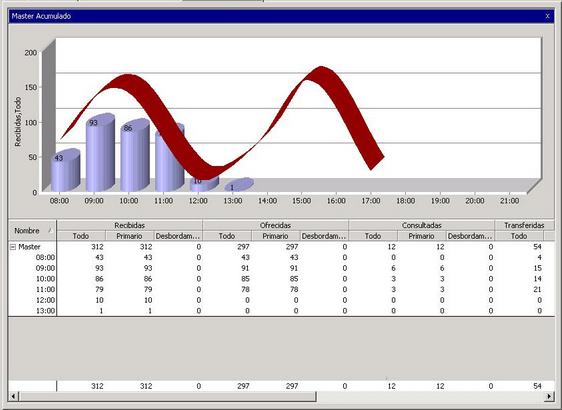This screenshot has width=562, height=410.
Task: Click Transferidas value 54 in Master row
Action: (x=537, y=247)
